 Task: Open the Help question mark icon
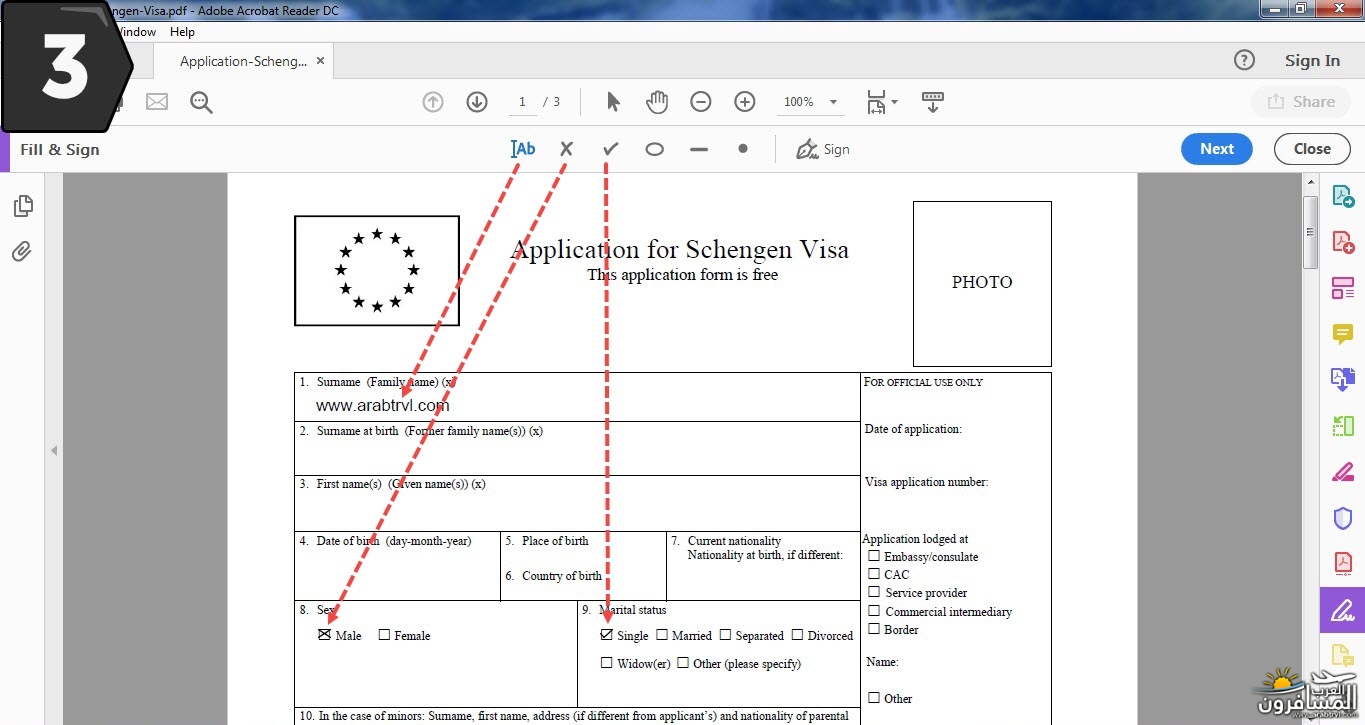coord(1244,61)
